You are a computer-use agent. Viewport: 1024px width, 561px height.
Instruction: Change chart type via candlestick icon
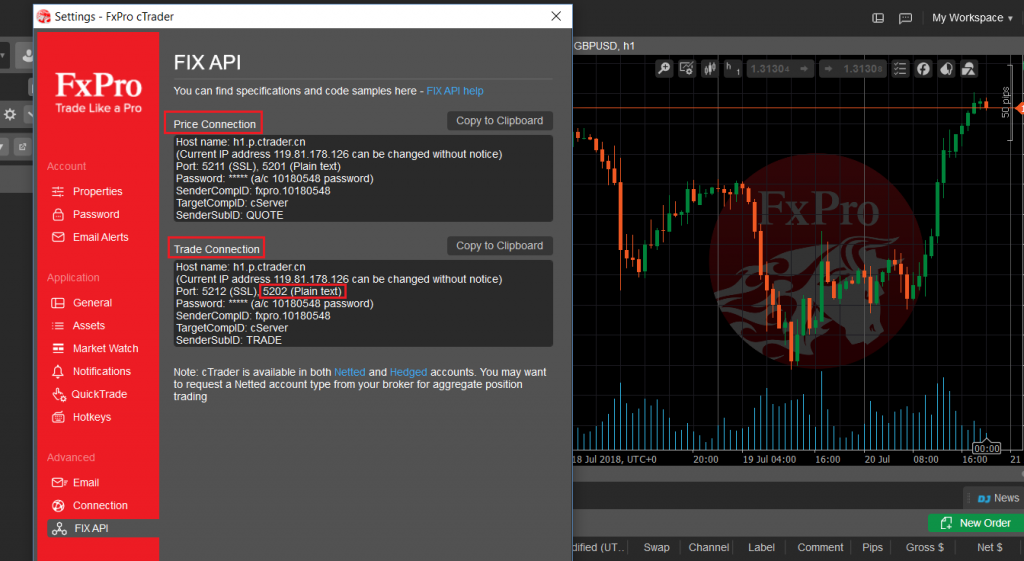point(710,69)
